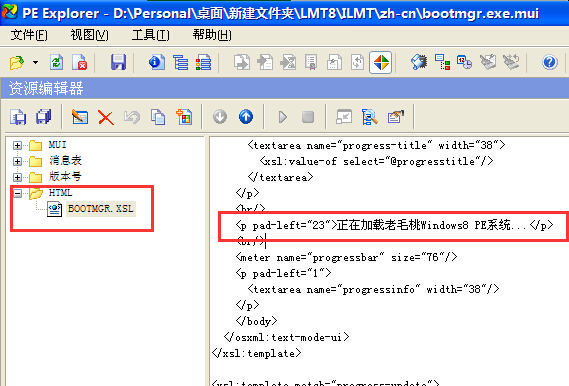This screenshot has height=386, width=569.
Task: Open the Resource Editor colorful icon
Action: click(381, 62)
